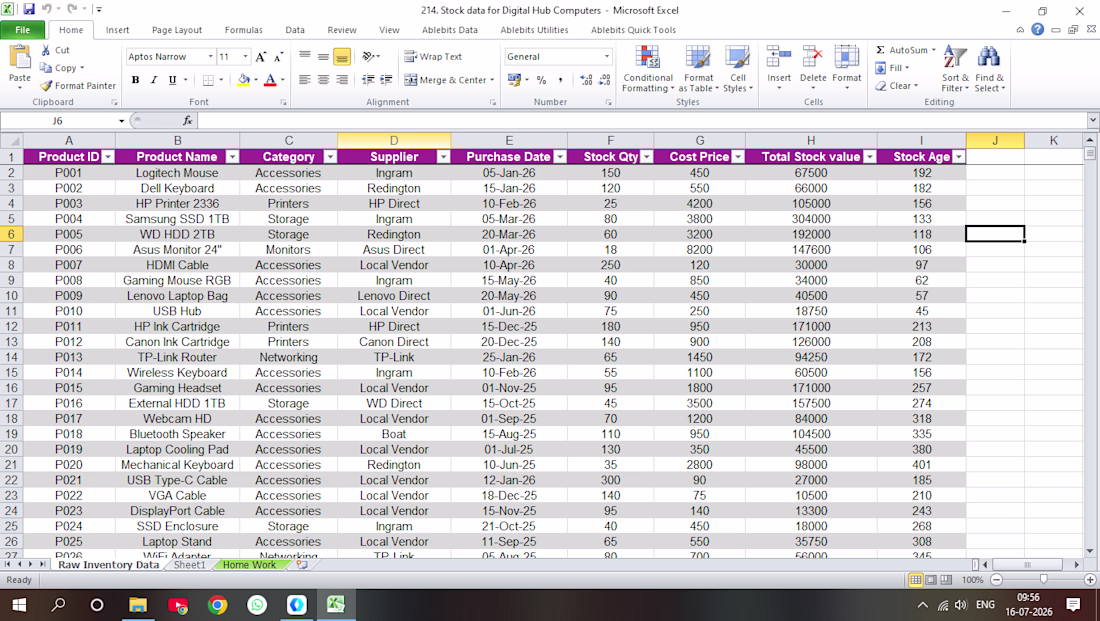Click Increase Decimal icon
The height and width of the screenshot is (621, 1100).
[x=586, y=80]
